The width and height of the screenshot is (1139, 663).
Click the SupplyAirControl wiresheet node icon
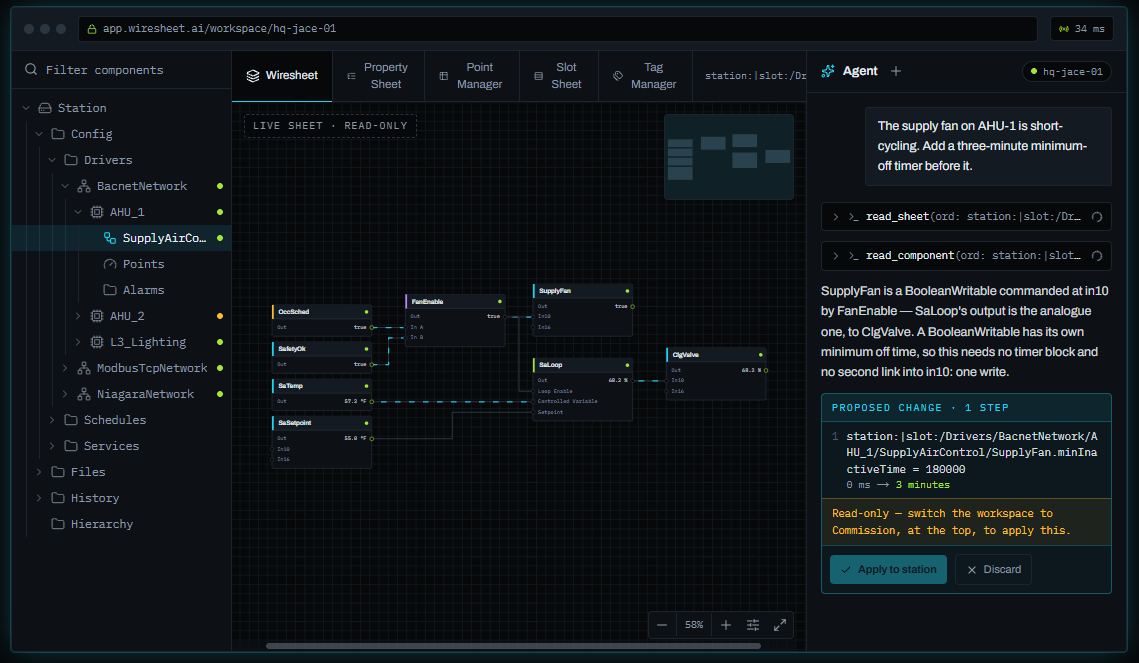click(110, 238)
